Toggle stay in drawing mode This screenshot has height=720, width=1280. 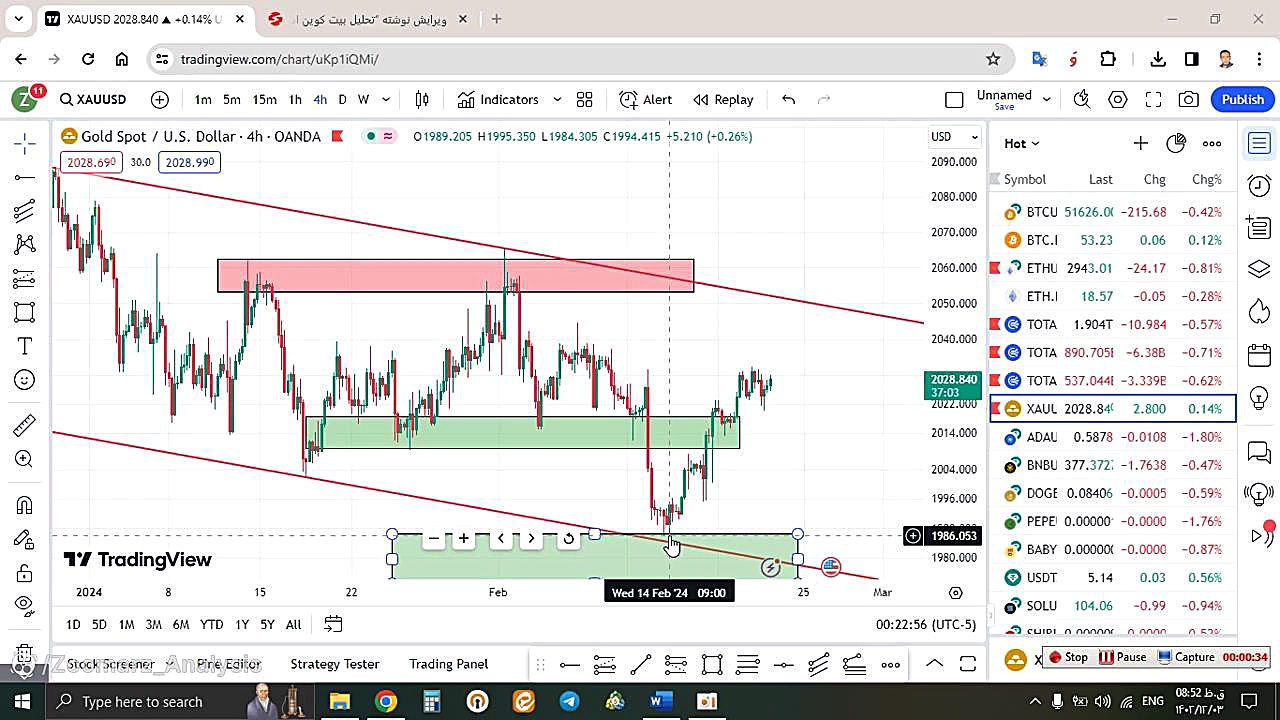(x=24, y=539)
